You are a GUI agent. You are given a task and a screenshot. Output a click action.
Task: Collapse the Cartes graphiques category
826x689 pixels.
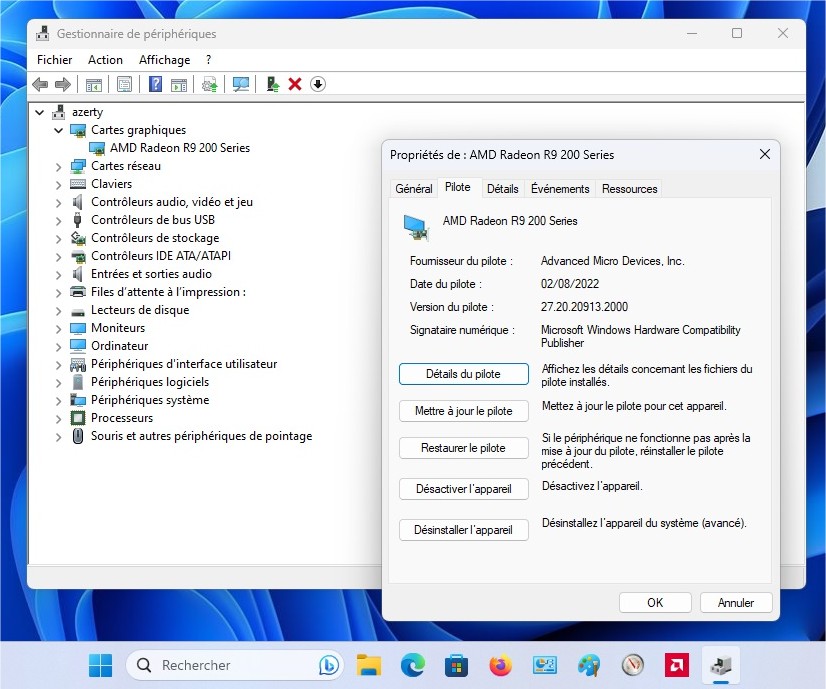point(58,130)
